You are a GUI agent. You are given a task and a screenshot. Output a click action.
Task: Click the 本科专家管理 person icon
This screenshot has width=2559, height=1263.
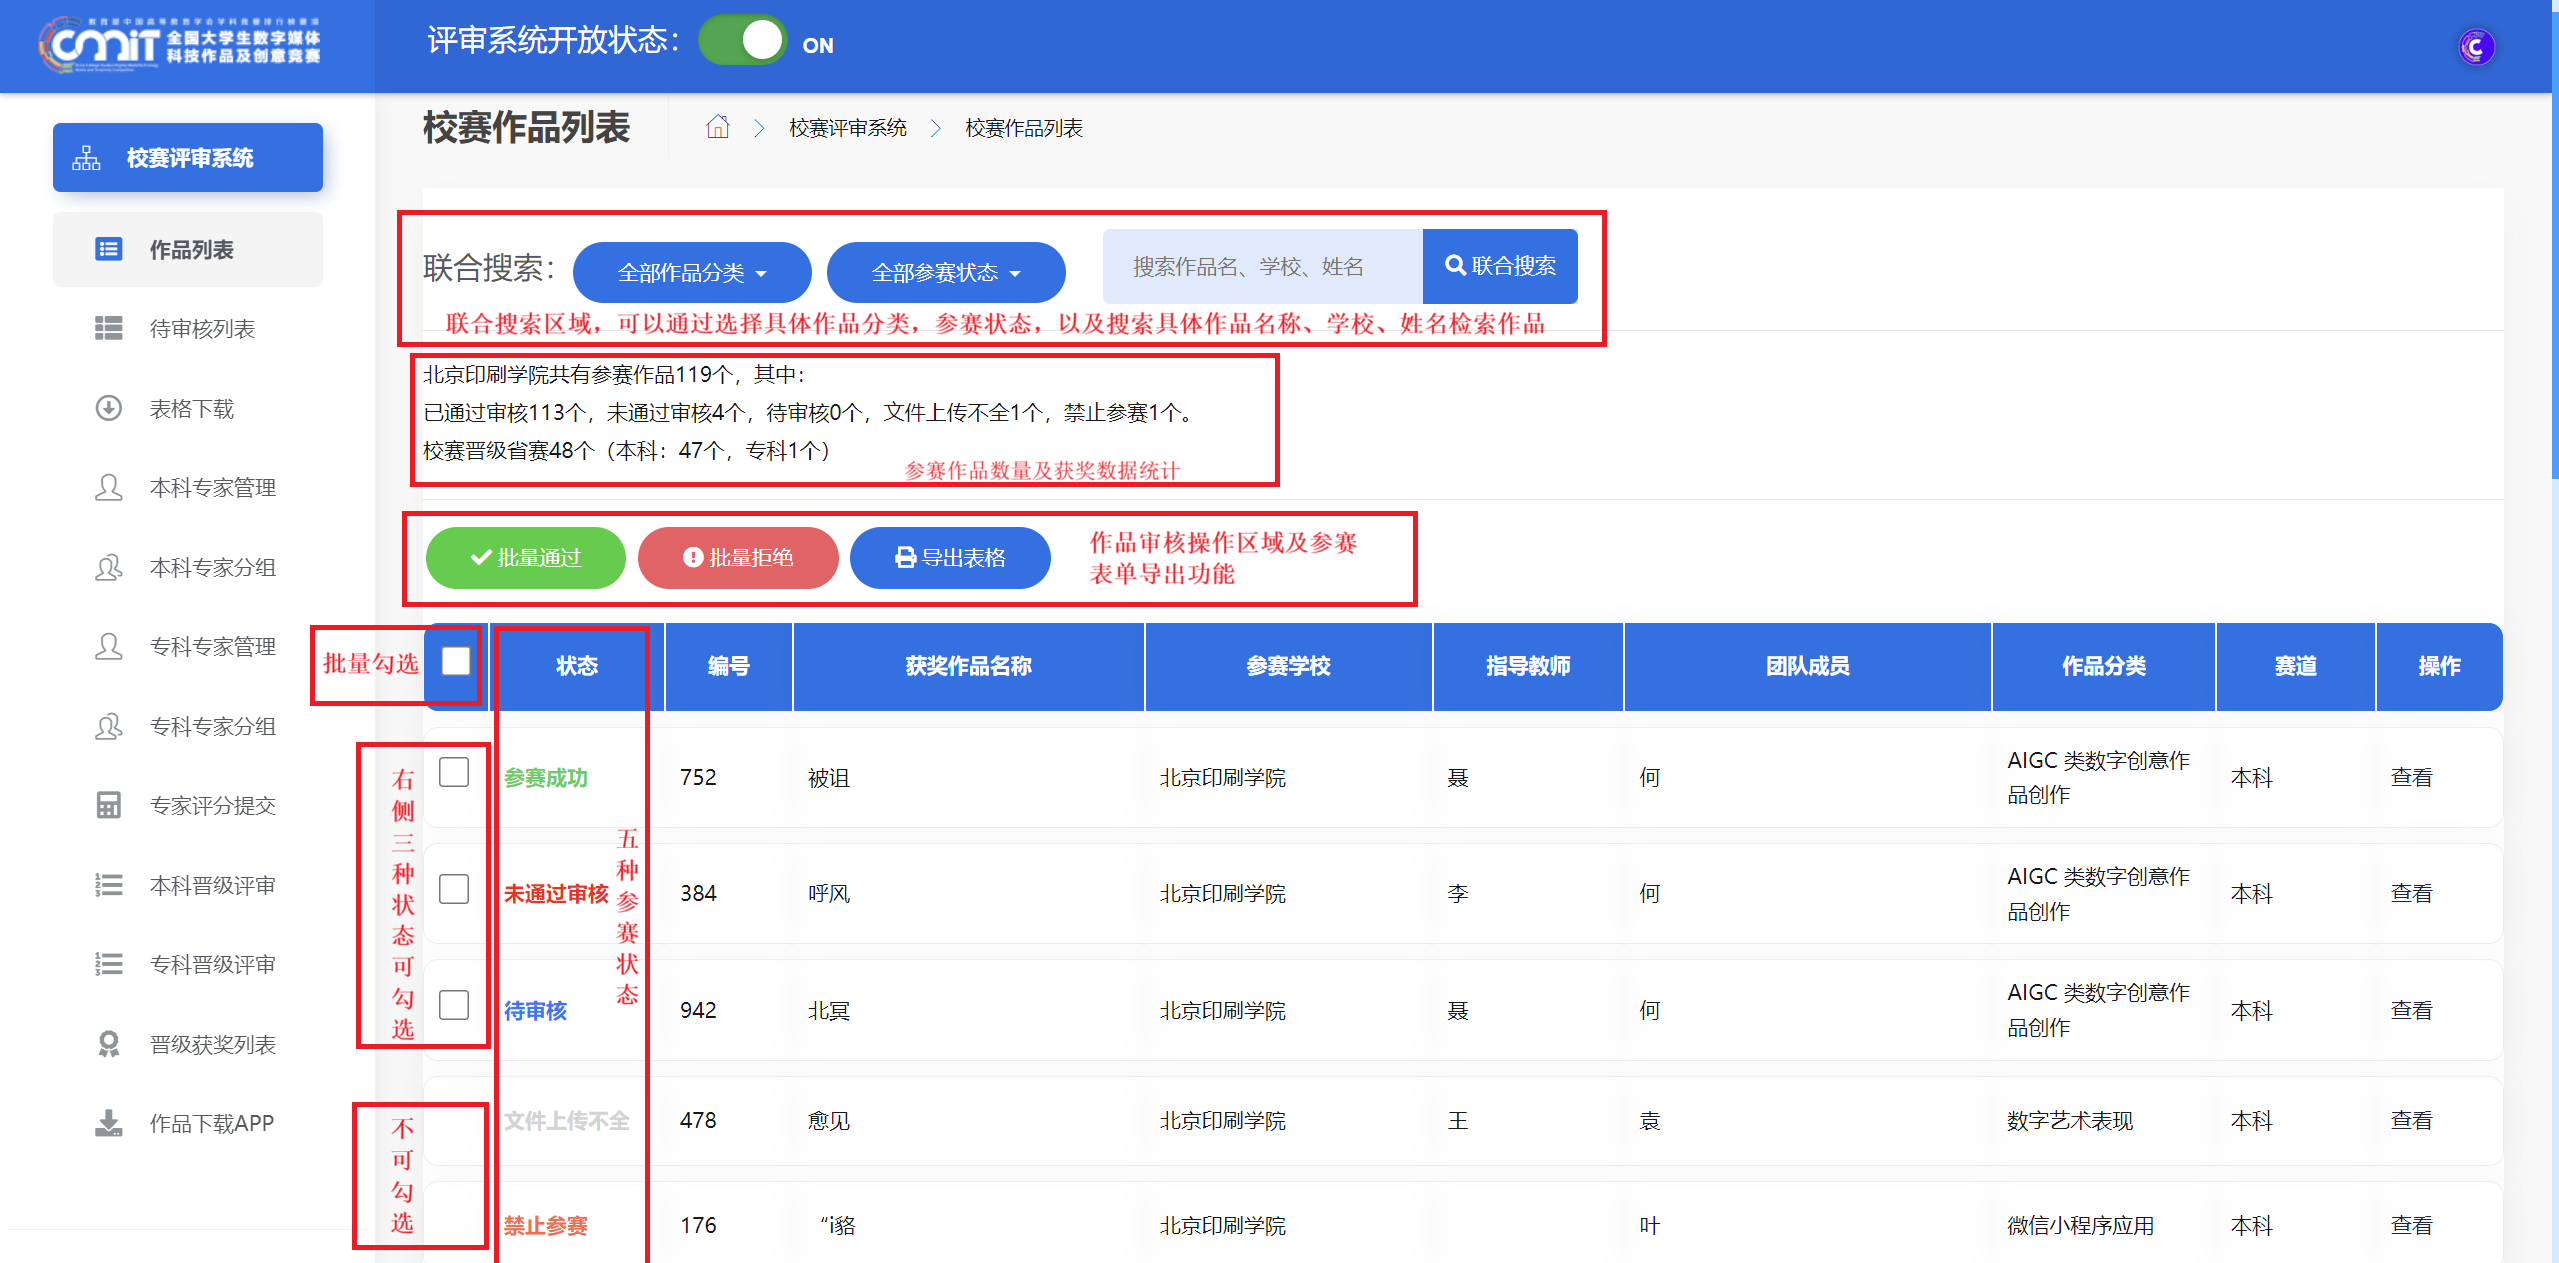pyautogui.click(x=108, y=487)
